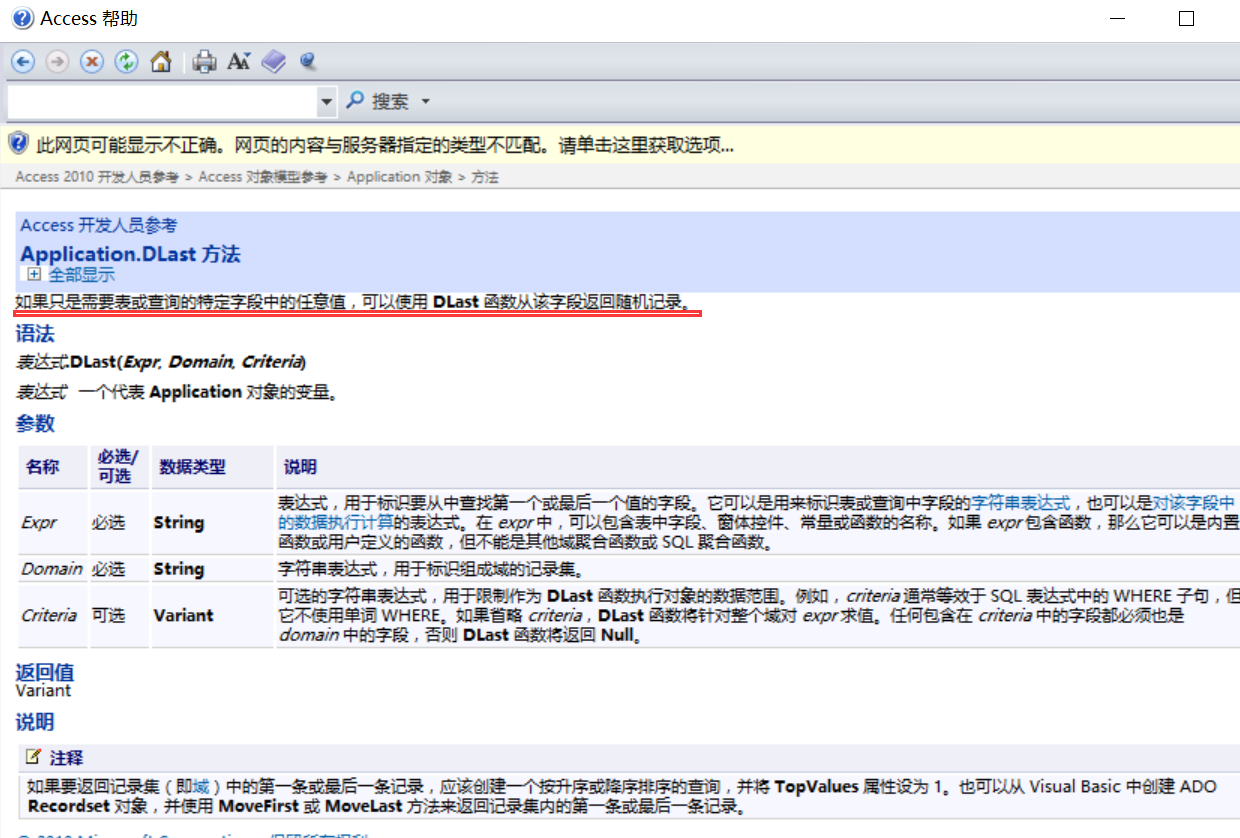
Task: Click the info bar shield icon
Action: tap(18, 144)
